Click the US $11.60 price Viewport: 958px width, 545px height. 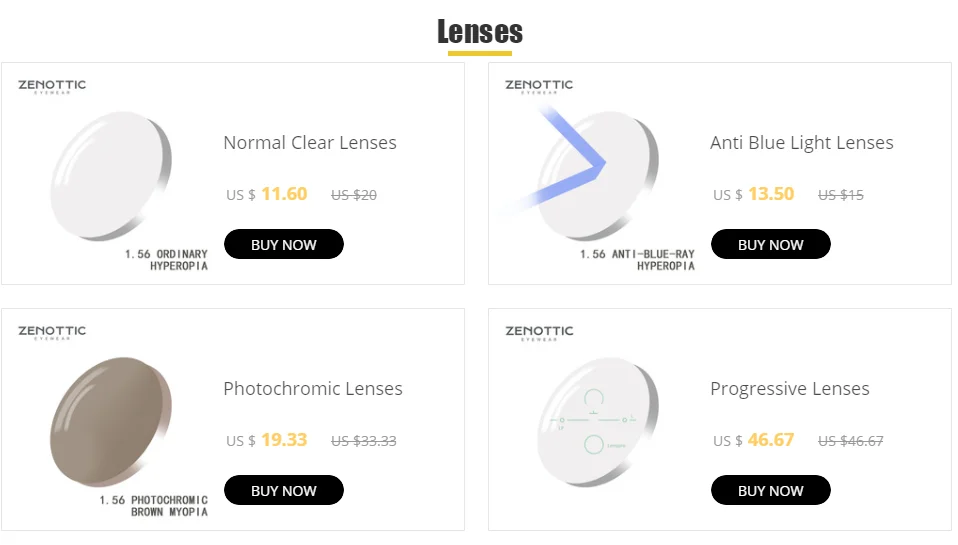(x=266, y=194)
